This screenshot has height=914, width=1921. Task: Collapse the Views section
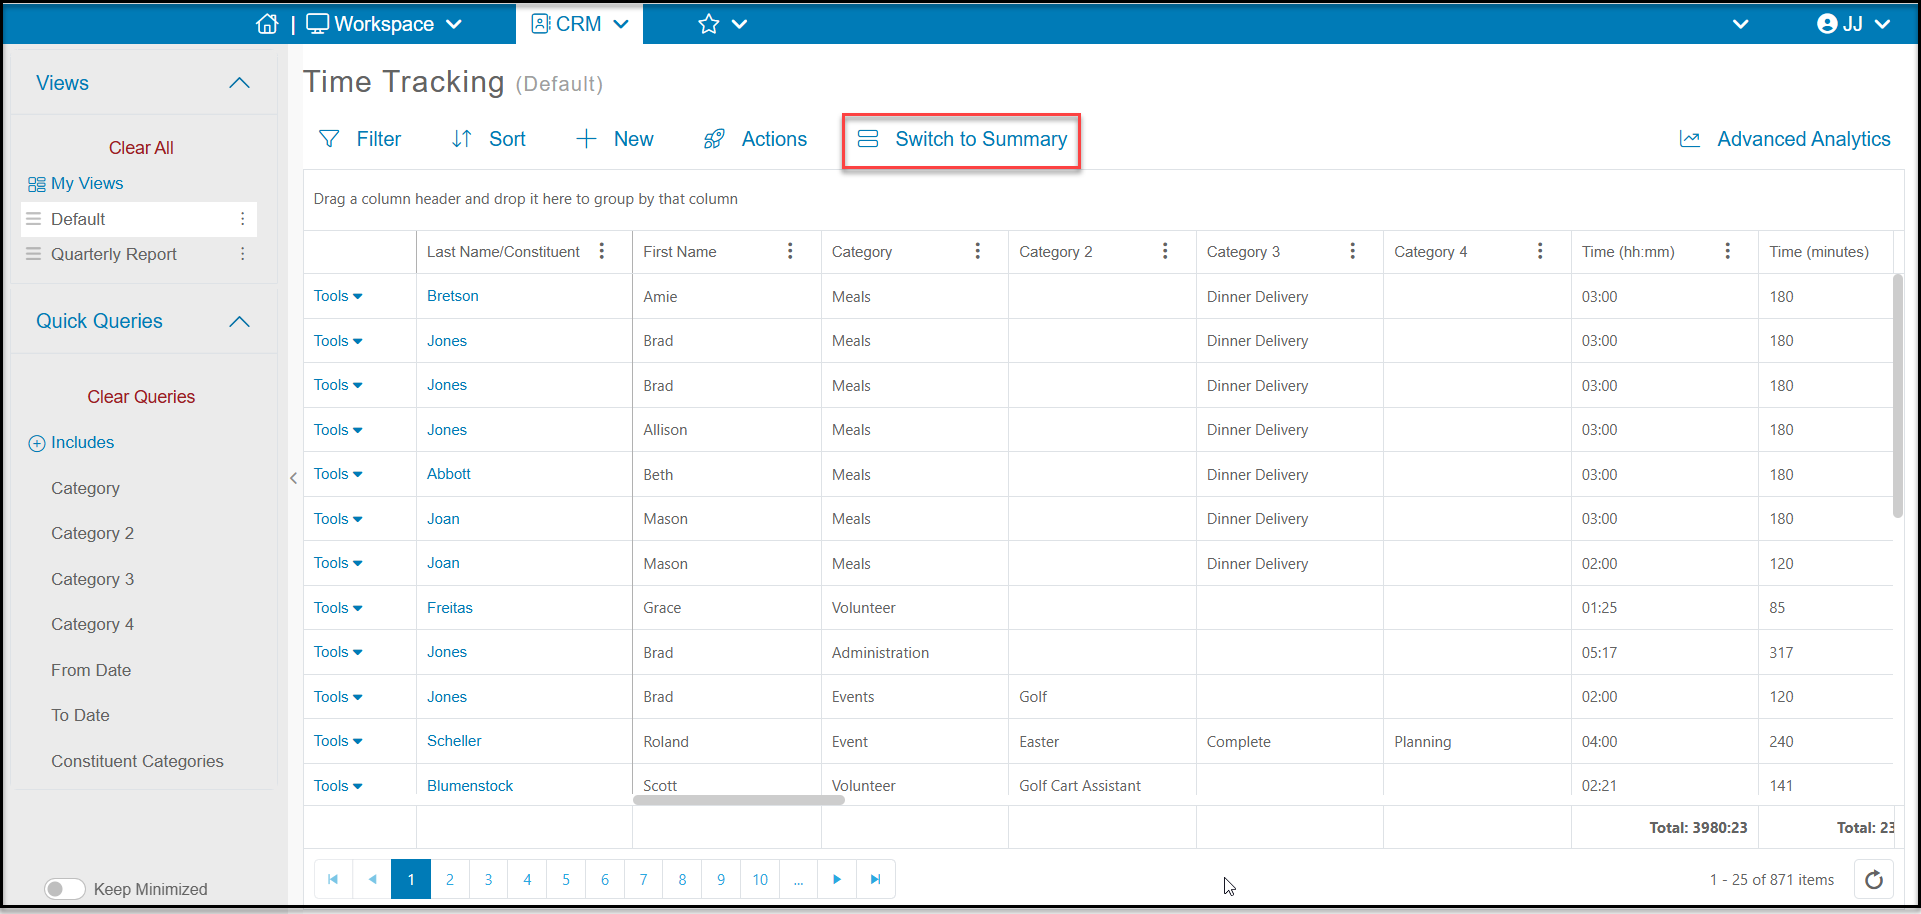pyautogui.click(x=239, y=83)
